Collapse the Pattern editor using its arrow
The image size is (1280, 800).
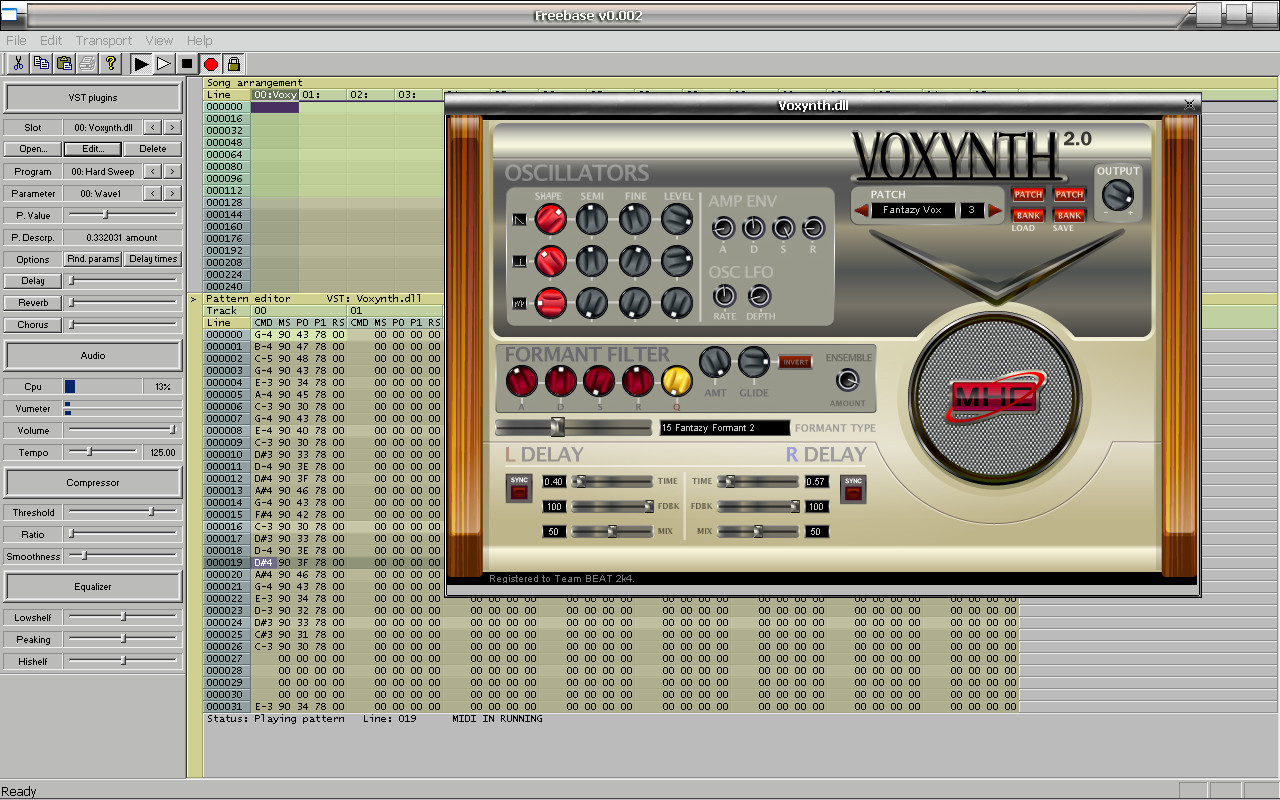[195, 299]
